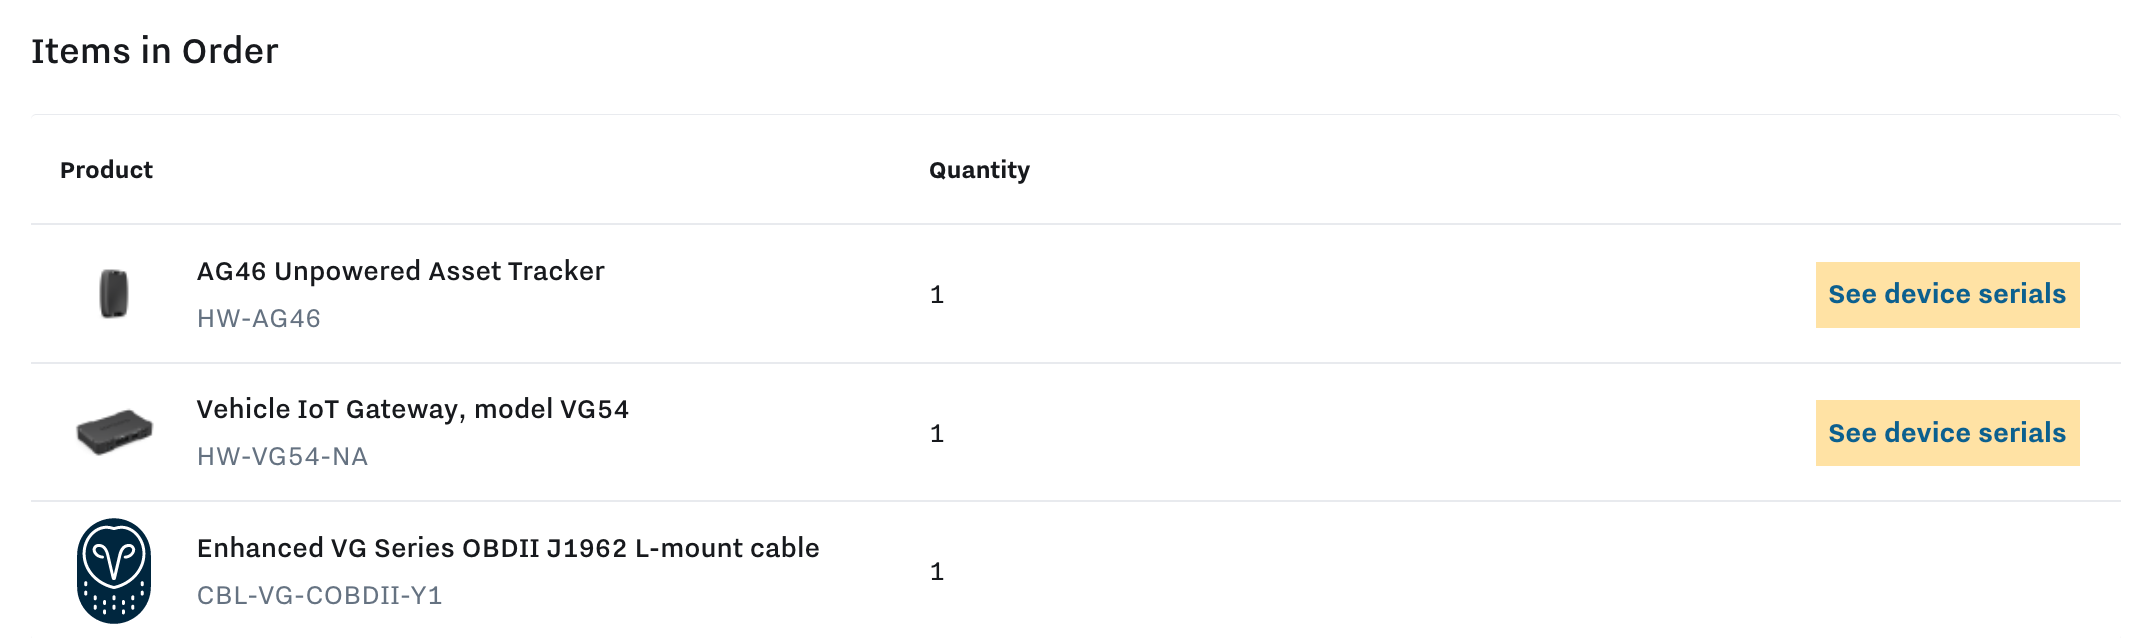Select the Enhanced VG Series OBDII cable name
This screenshot has height=638, width=2152.
pos(509,547)
